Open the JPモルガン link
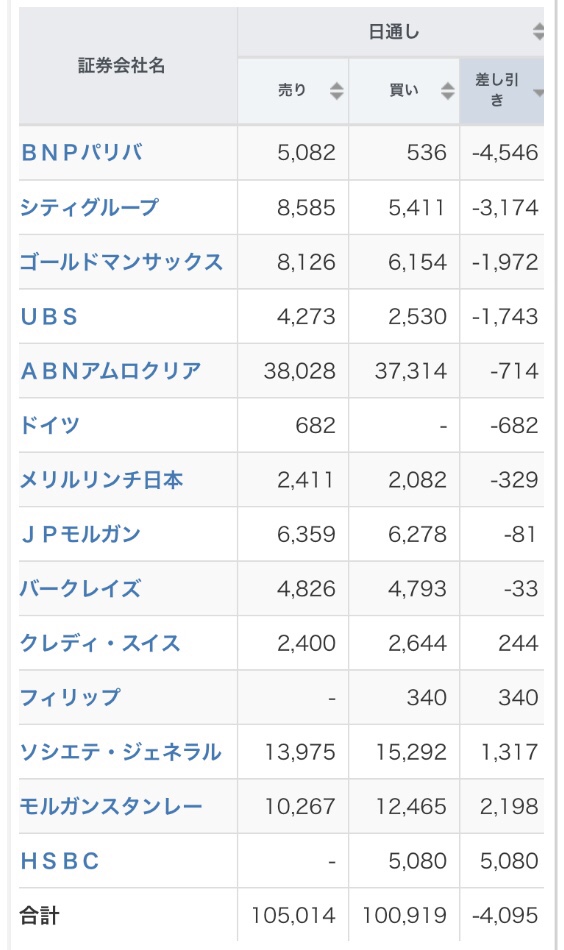Screen dimensions: 564x950 (81, 534)
